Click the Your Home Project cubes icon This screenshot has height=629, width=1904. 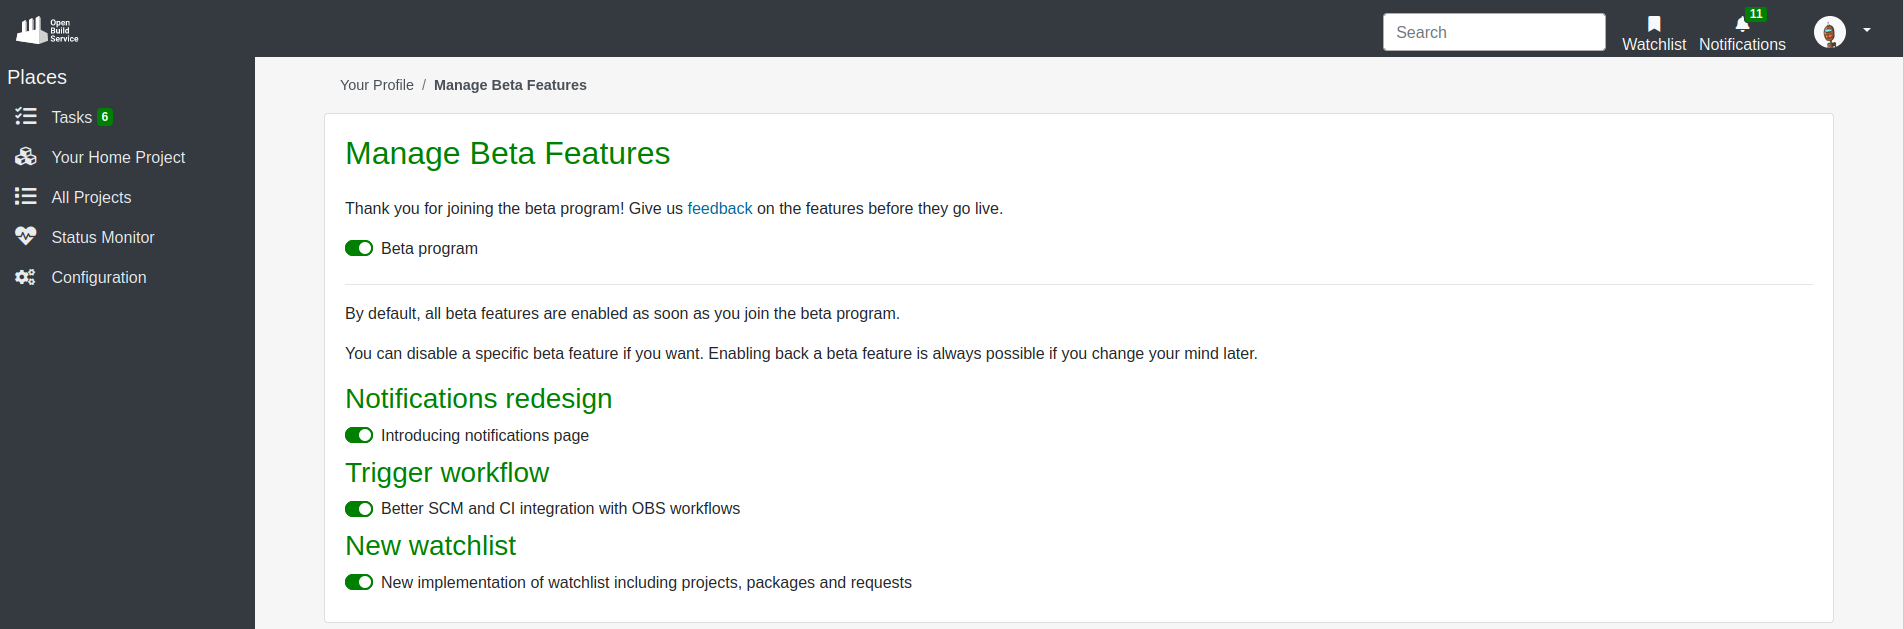(26, 157)
